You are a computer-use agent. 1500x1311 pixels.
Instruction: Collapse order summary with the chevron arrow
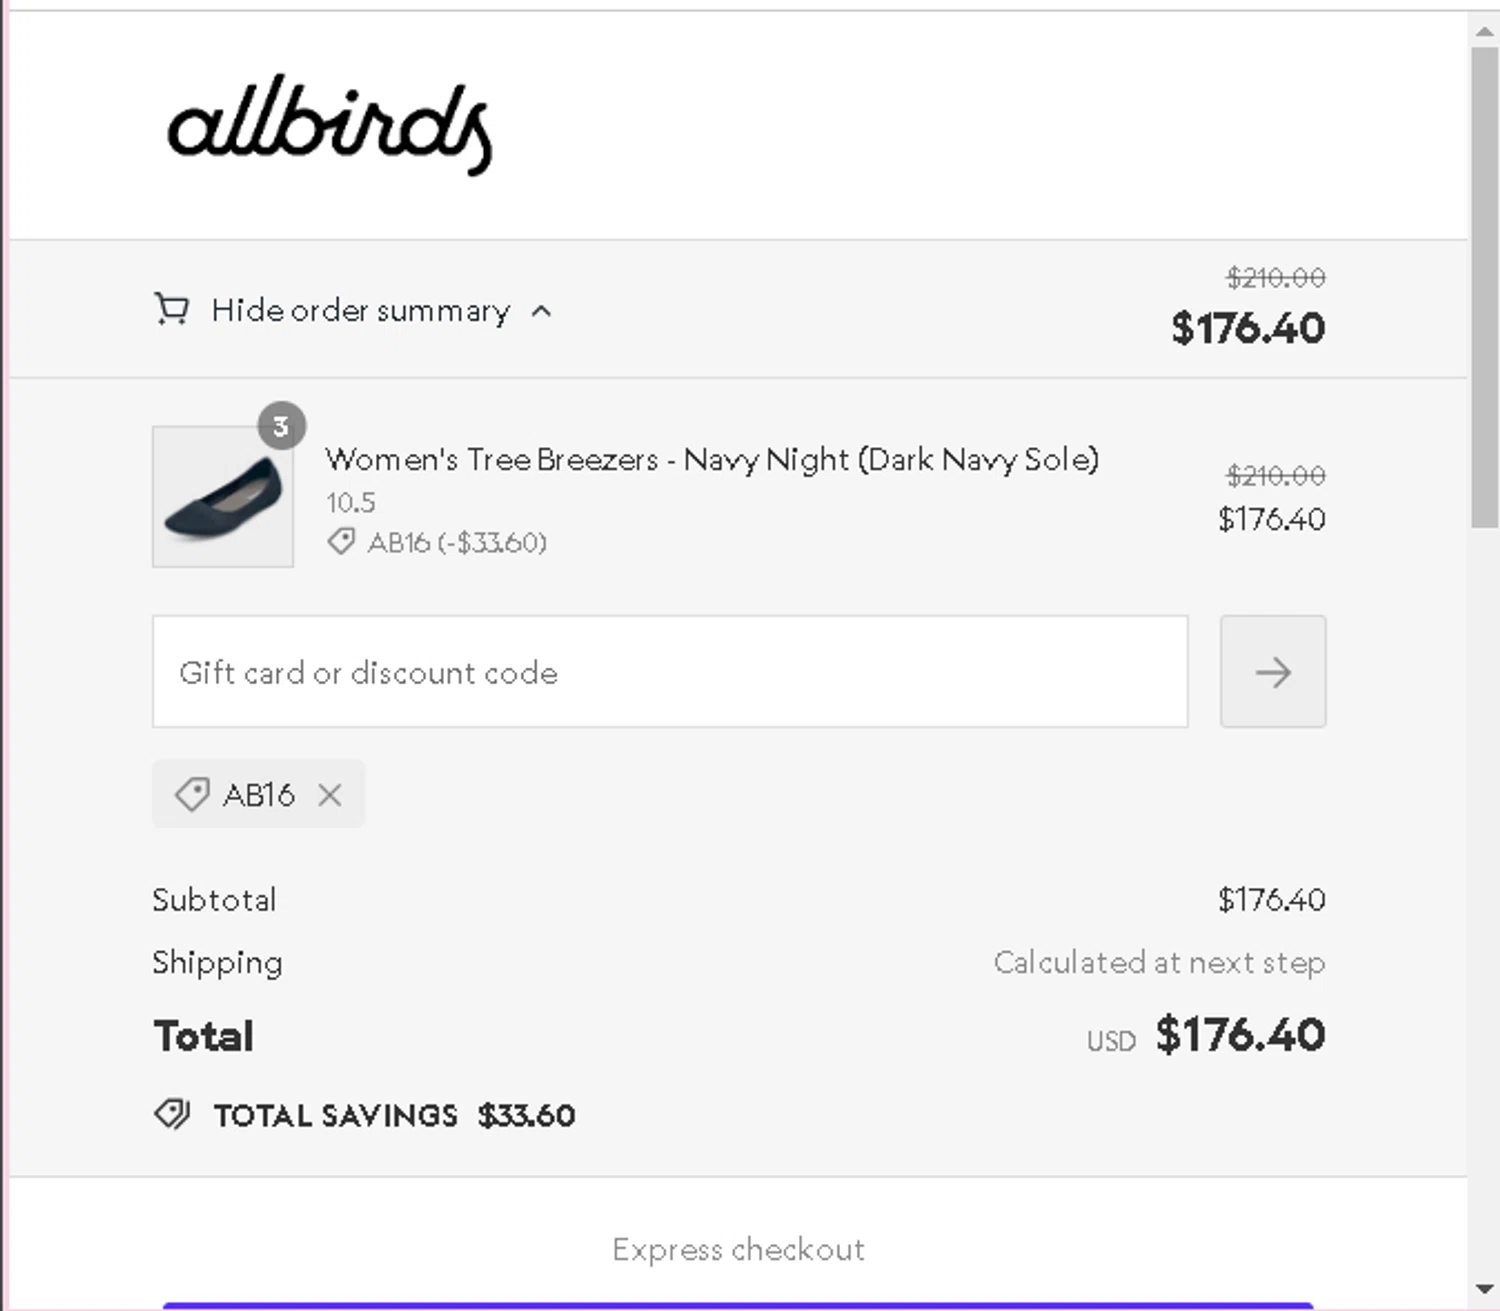541,311
